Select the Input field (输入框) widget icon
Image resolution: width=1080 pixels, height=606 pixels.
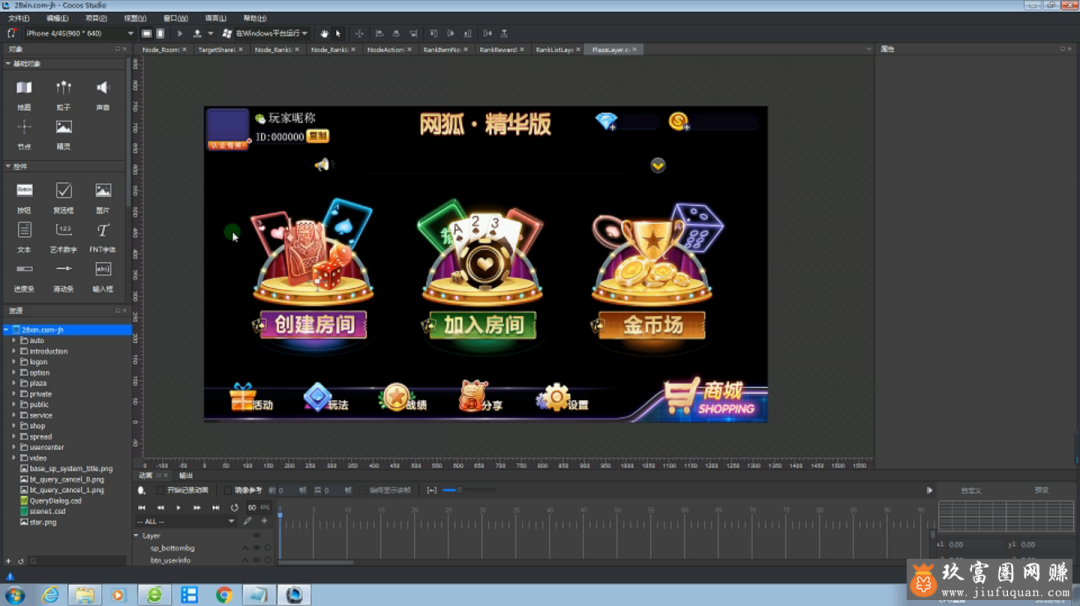103,269
